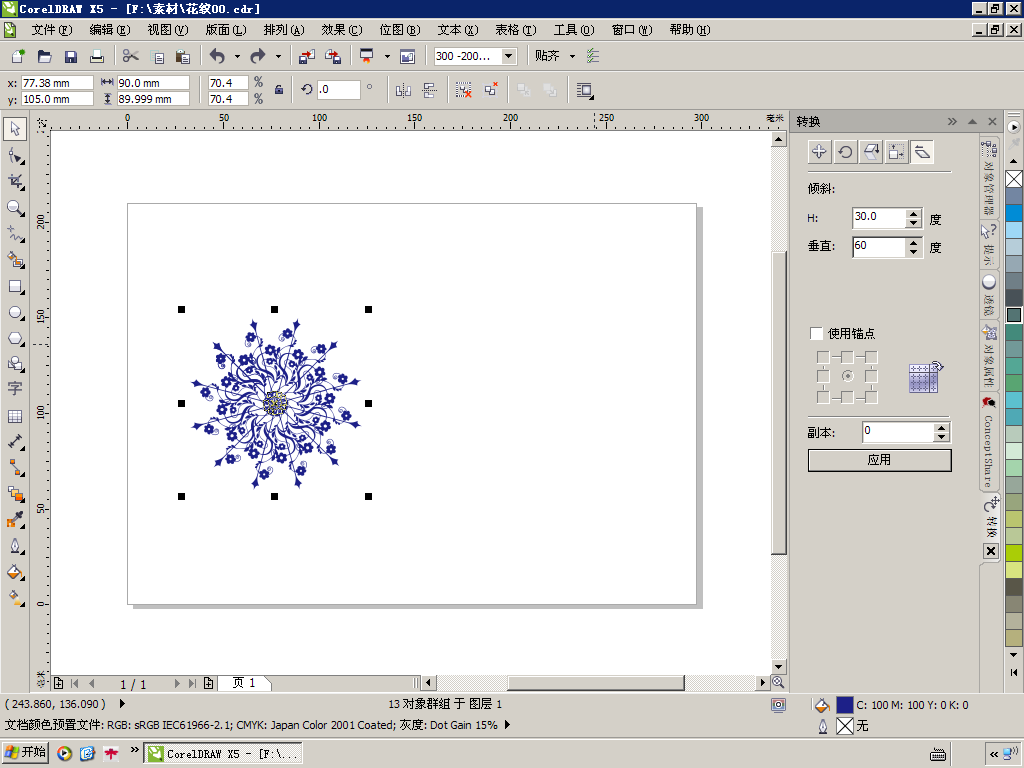
Task: Click the New document icon
Action: point(18,56)
